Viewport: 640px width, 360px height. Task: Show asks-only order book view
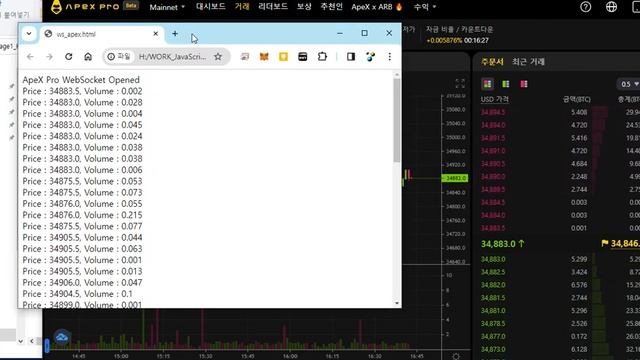(524, 84)
